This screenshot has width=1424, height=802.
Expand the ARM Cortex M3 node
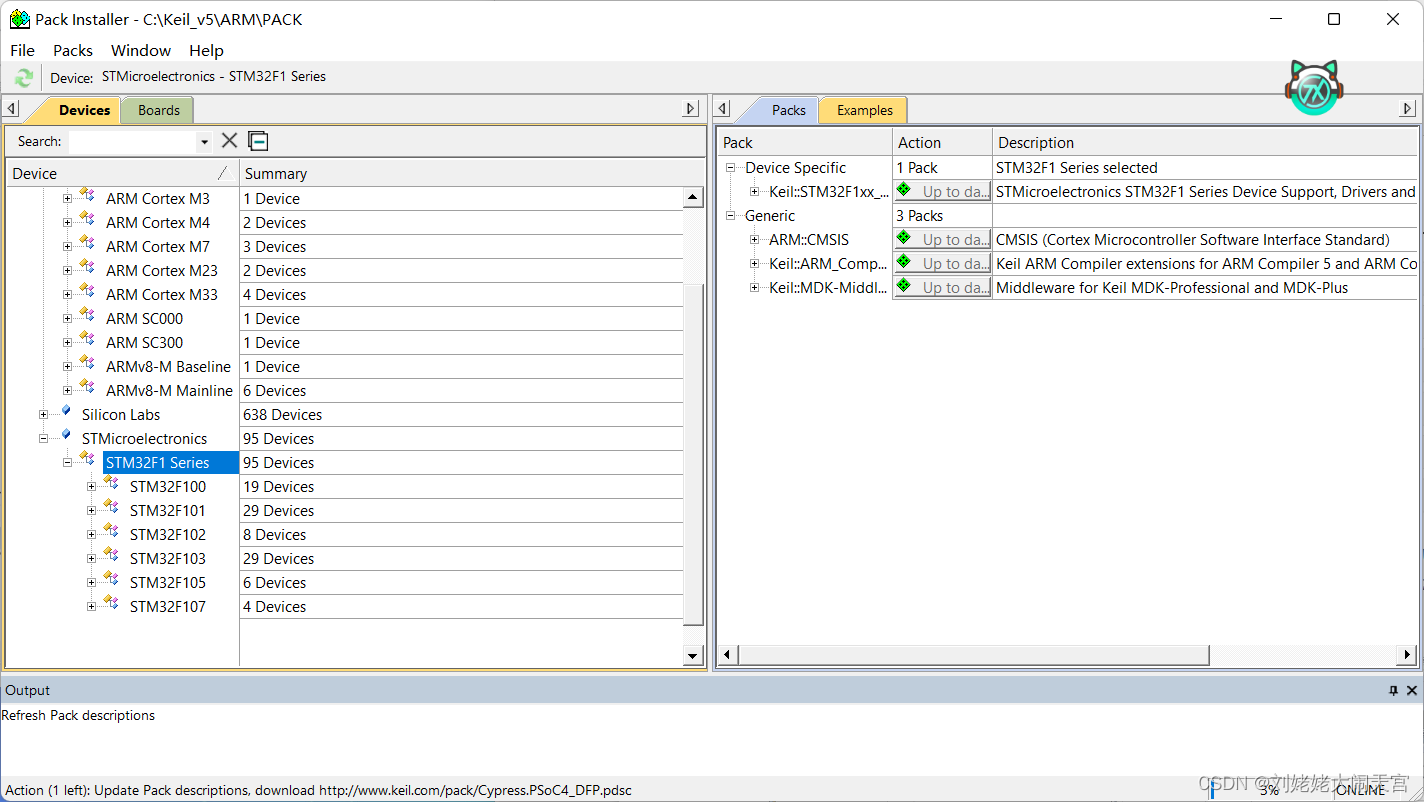67,198
